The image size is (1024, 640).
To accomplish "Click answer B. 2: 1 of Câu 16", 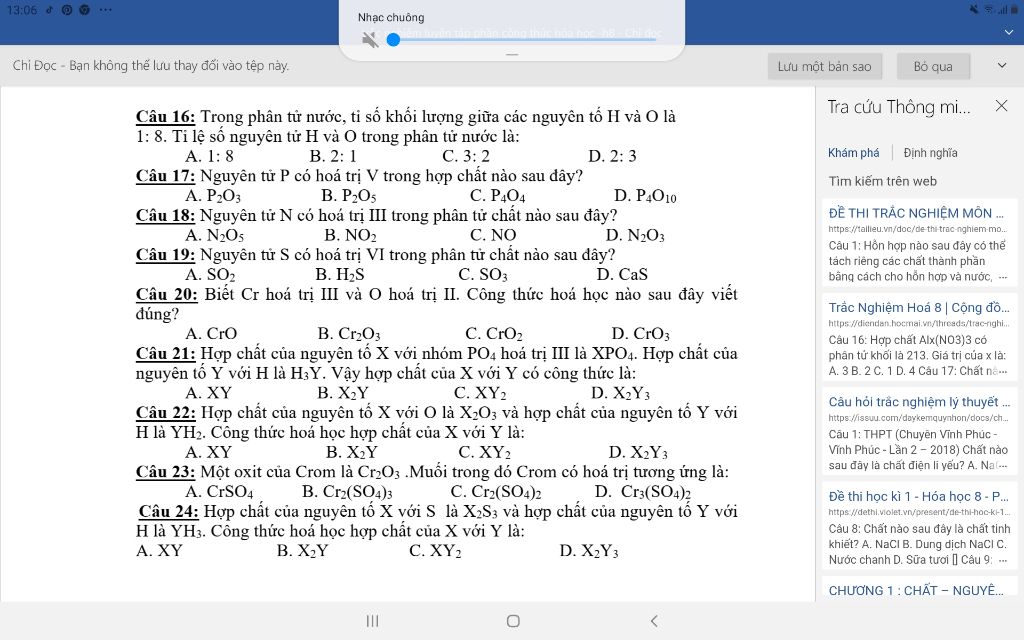I will point(333,156).
